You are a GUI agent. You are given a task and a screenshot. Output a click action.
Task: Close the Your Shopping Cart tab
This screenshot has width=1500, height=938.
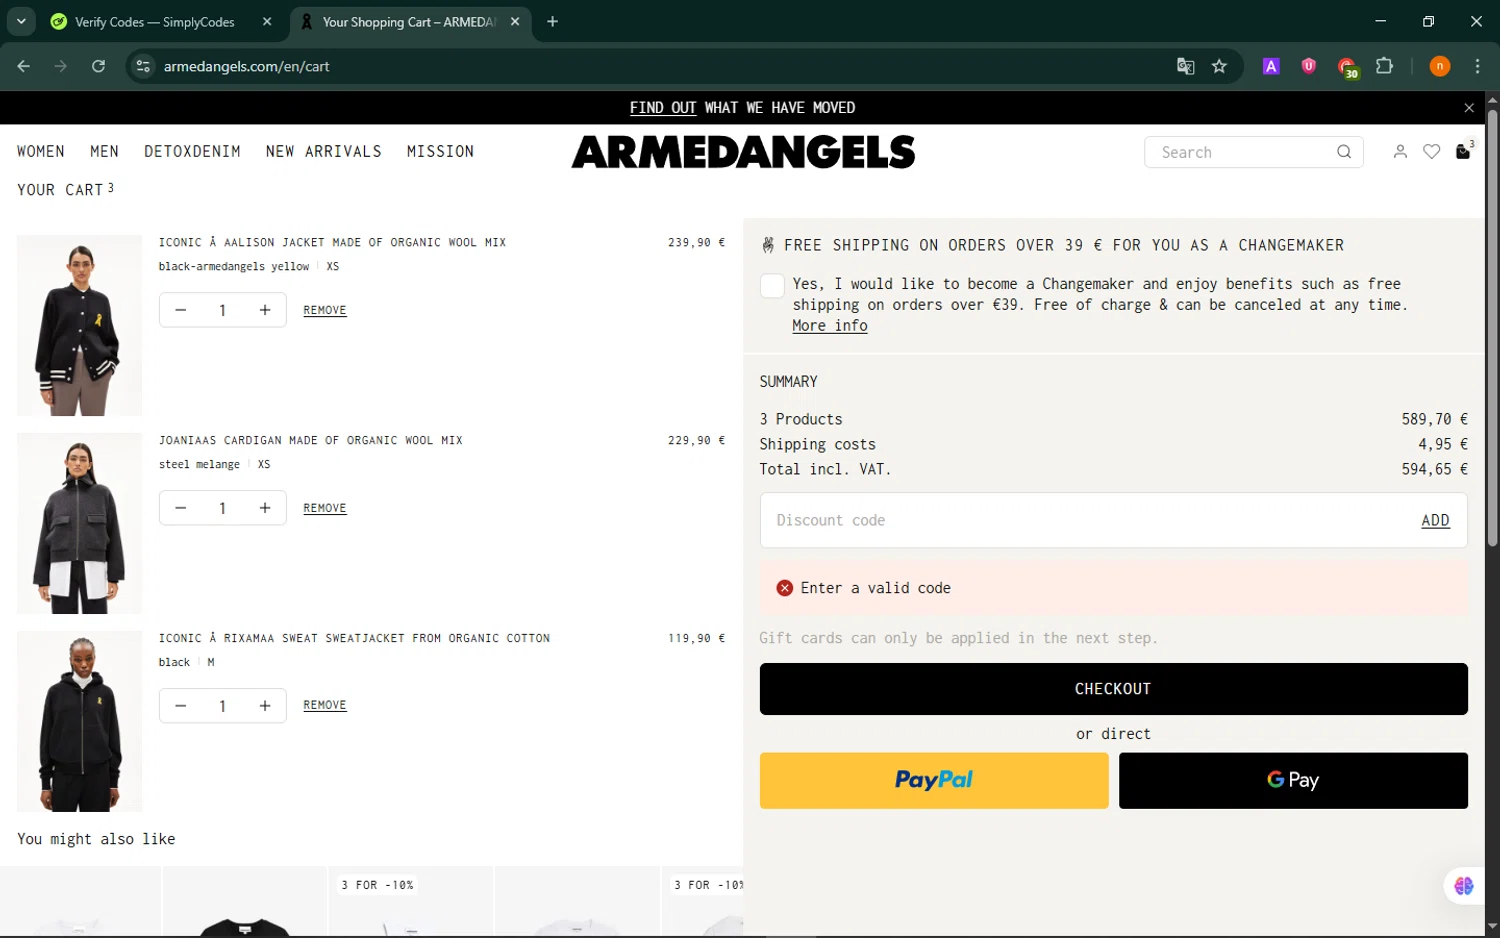(515, 22)
